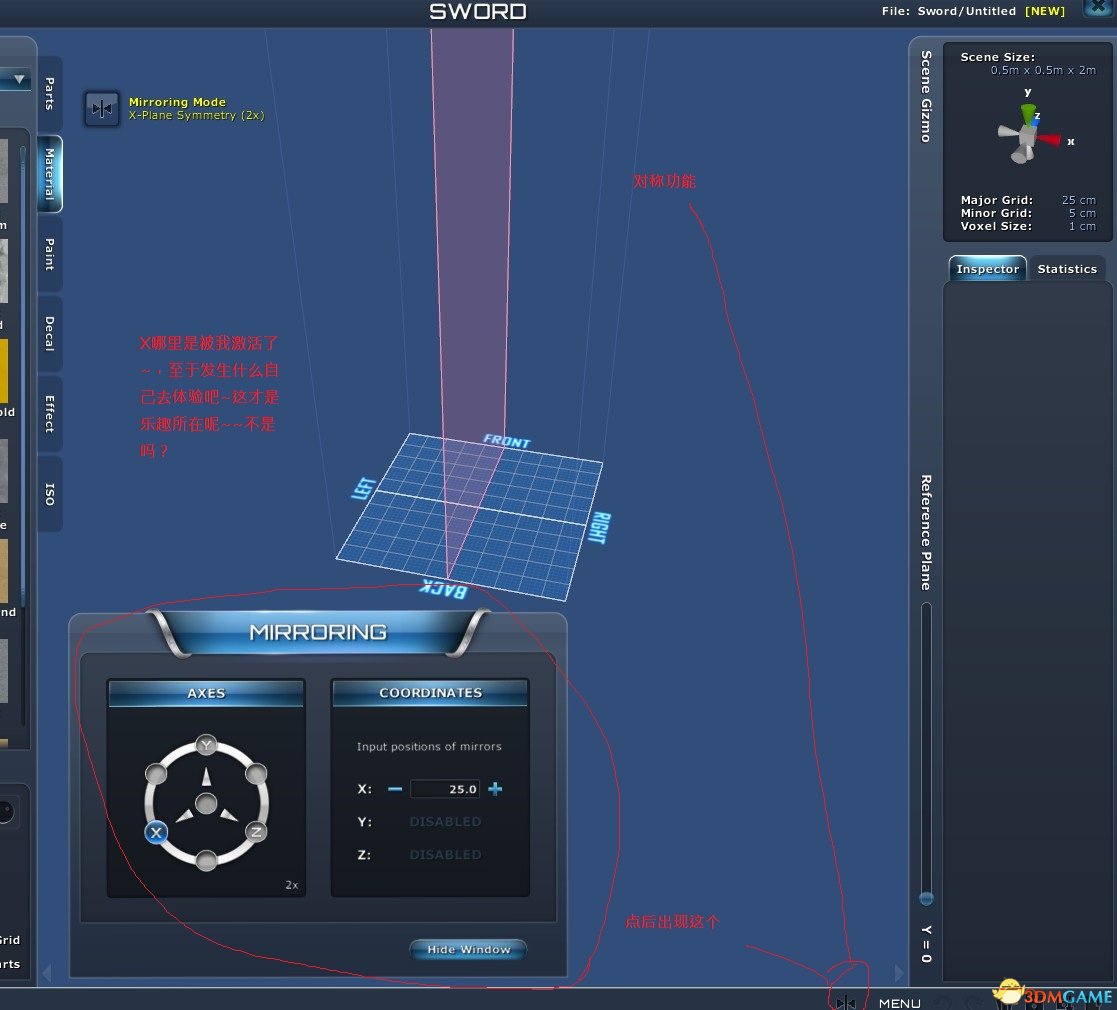Click the 'Reference Plane' label
The height and width of the screenshot is (1010, 1117).
click(926, 533)
